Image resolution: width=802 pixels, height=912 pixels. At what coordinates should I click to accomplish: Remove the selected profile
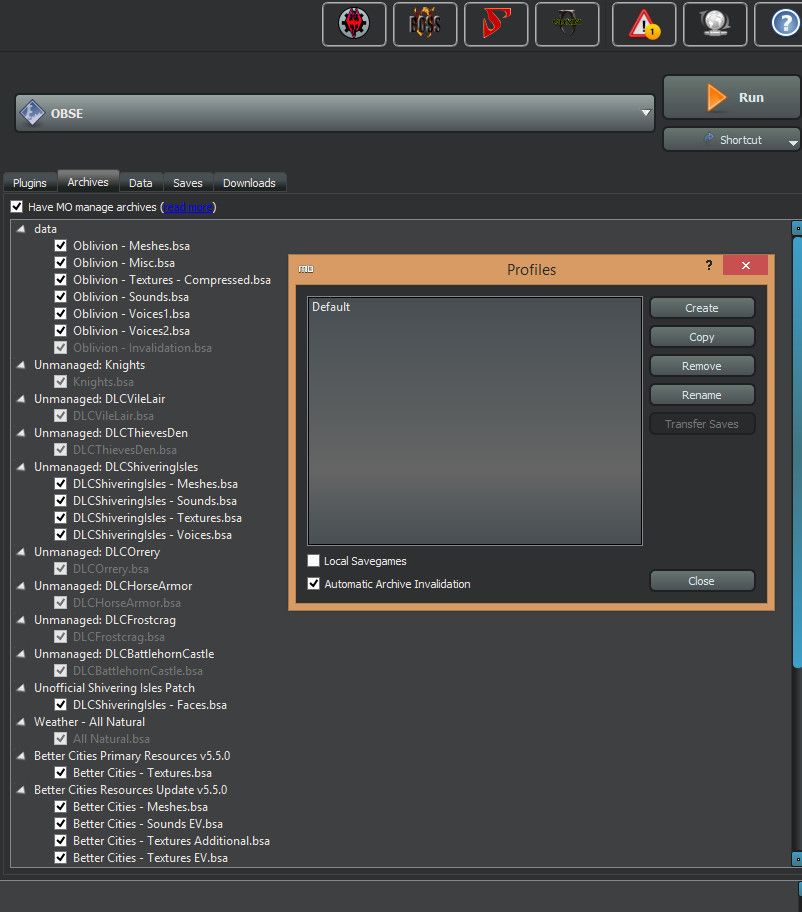pos(702,366)
